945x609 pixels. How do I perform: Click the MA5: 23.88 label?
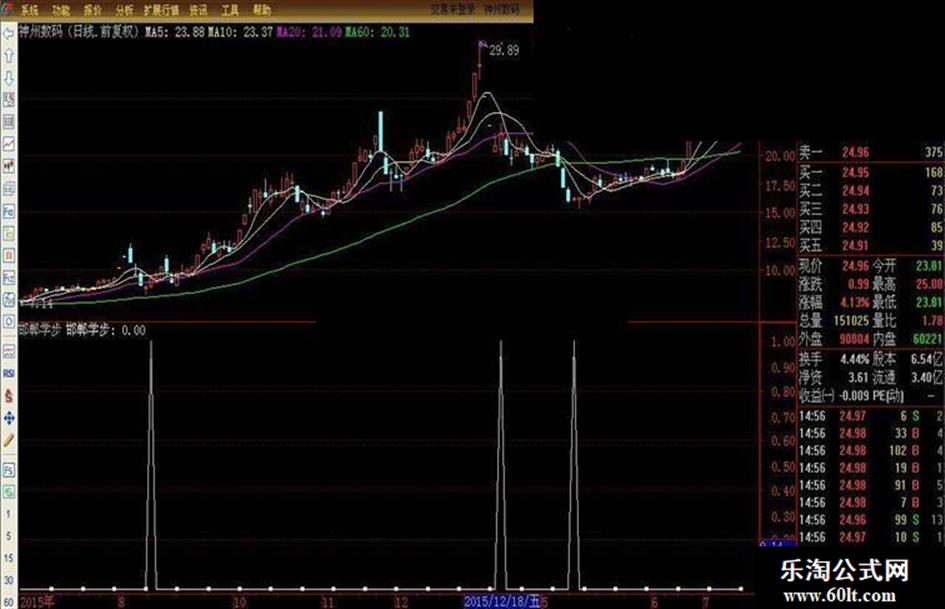(175, 32)
